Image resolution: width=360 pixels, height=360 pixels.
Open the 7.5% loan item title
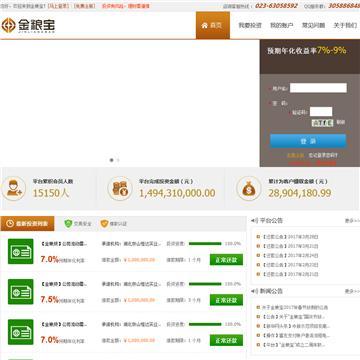pyautogui.click(x=64, y=284)
